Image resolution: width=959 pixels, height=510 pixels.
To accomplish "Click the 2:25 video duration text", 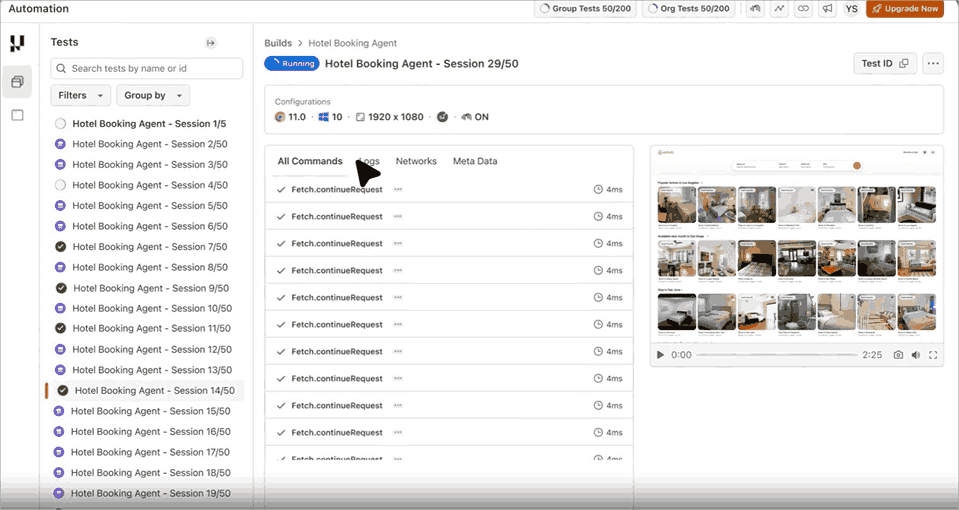I will (x=872, y=355).
